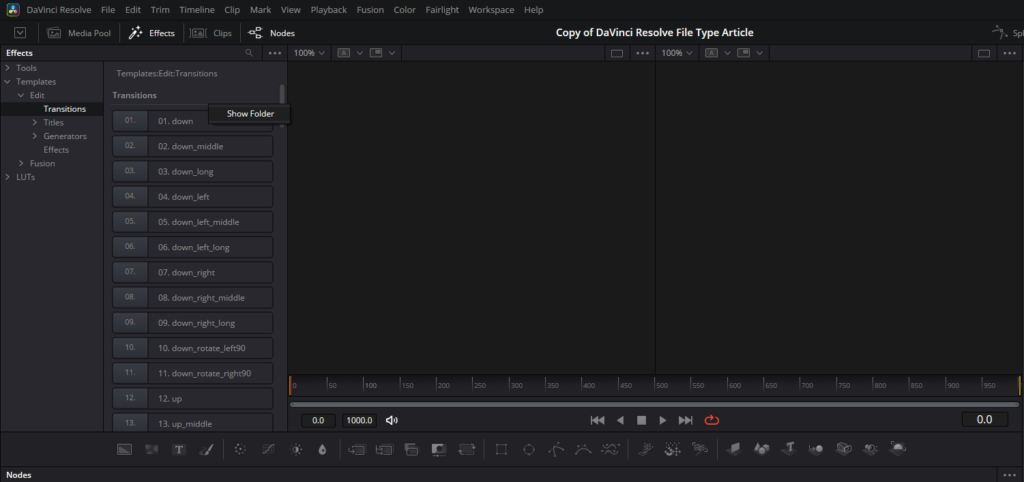Add an Image Plane 3D node
Screen dimensions: 1024x482
(x=733, y=449)
